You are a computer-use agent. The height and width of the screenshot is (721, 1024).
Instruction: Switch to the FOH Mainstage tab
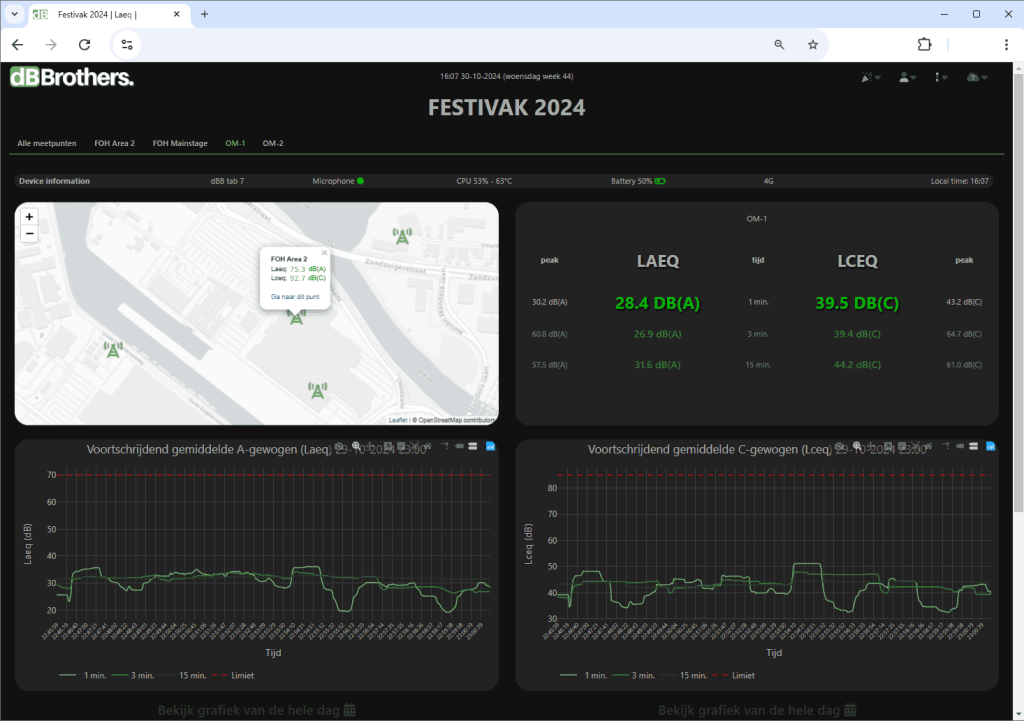click(x=180, y=144)
